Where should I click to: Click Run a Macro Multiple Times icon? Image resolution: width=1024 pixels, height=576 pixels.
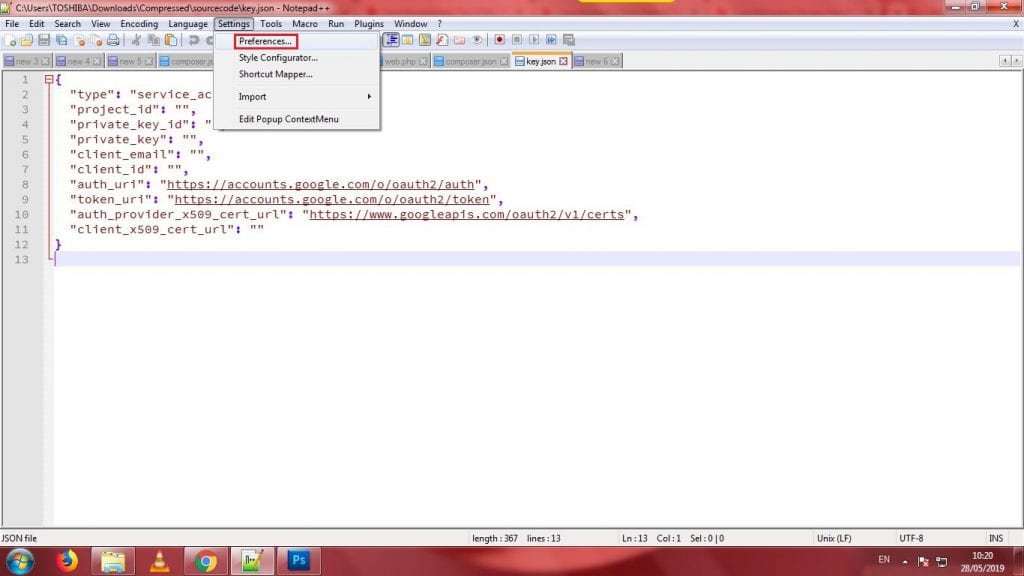[x=551, y=40]
